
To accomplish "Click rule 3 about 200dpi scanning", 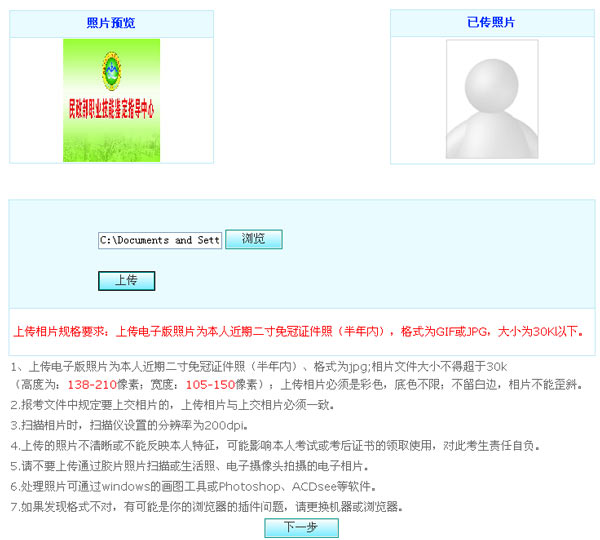I will pyautogui.click(x=130, y=425).
